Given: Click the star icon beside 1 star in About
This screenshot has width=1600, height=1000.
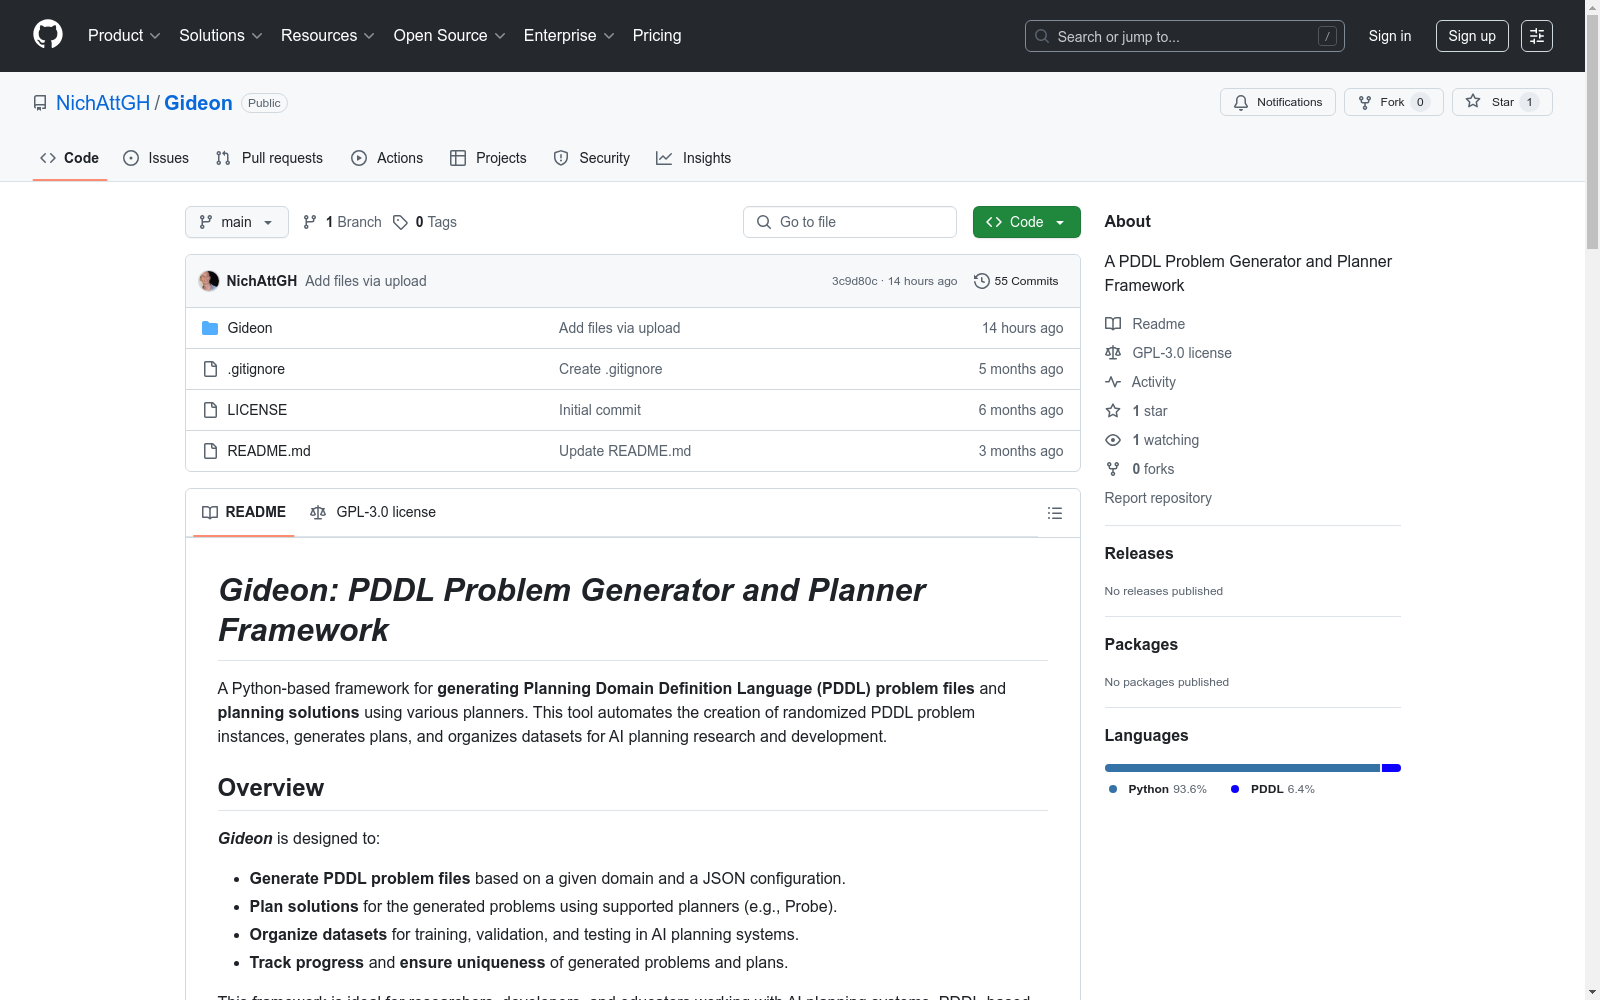Looking at the screenshot, I should [x=1113, y=411].
